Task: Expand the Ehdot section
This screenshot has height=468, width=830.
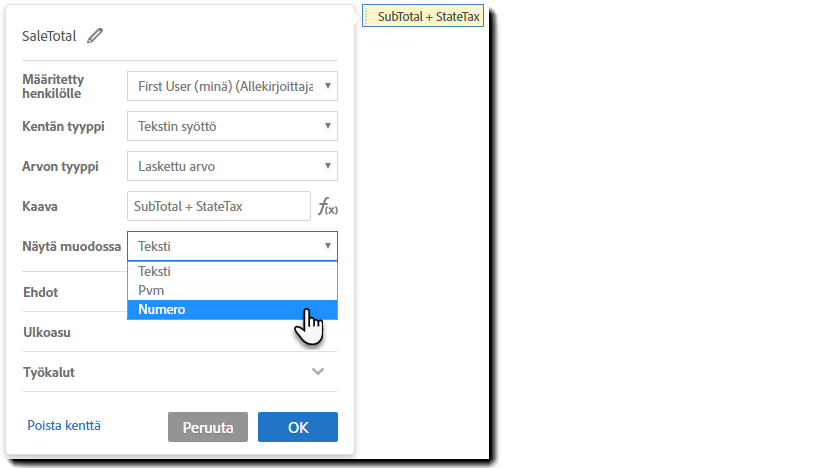Action: [x=41, y=292]
